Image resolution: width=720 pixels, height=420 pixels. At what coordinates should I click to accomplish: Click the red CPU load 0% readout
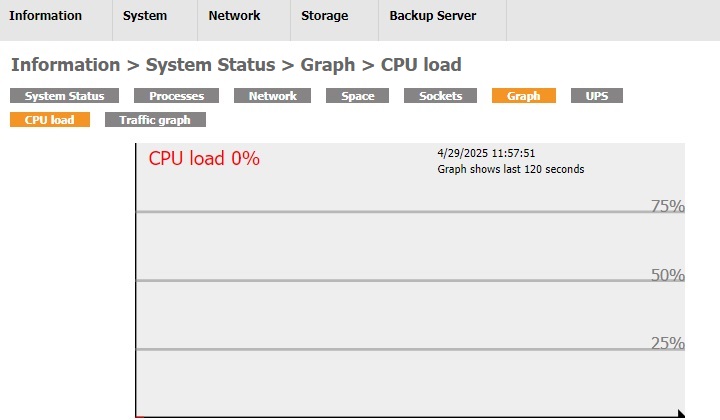(x=204, y=158)
